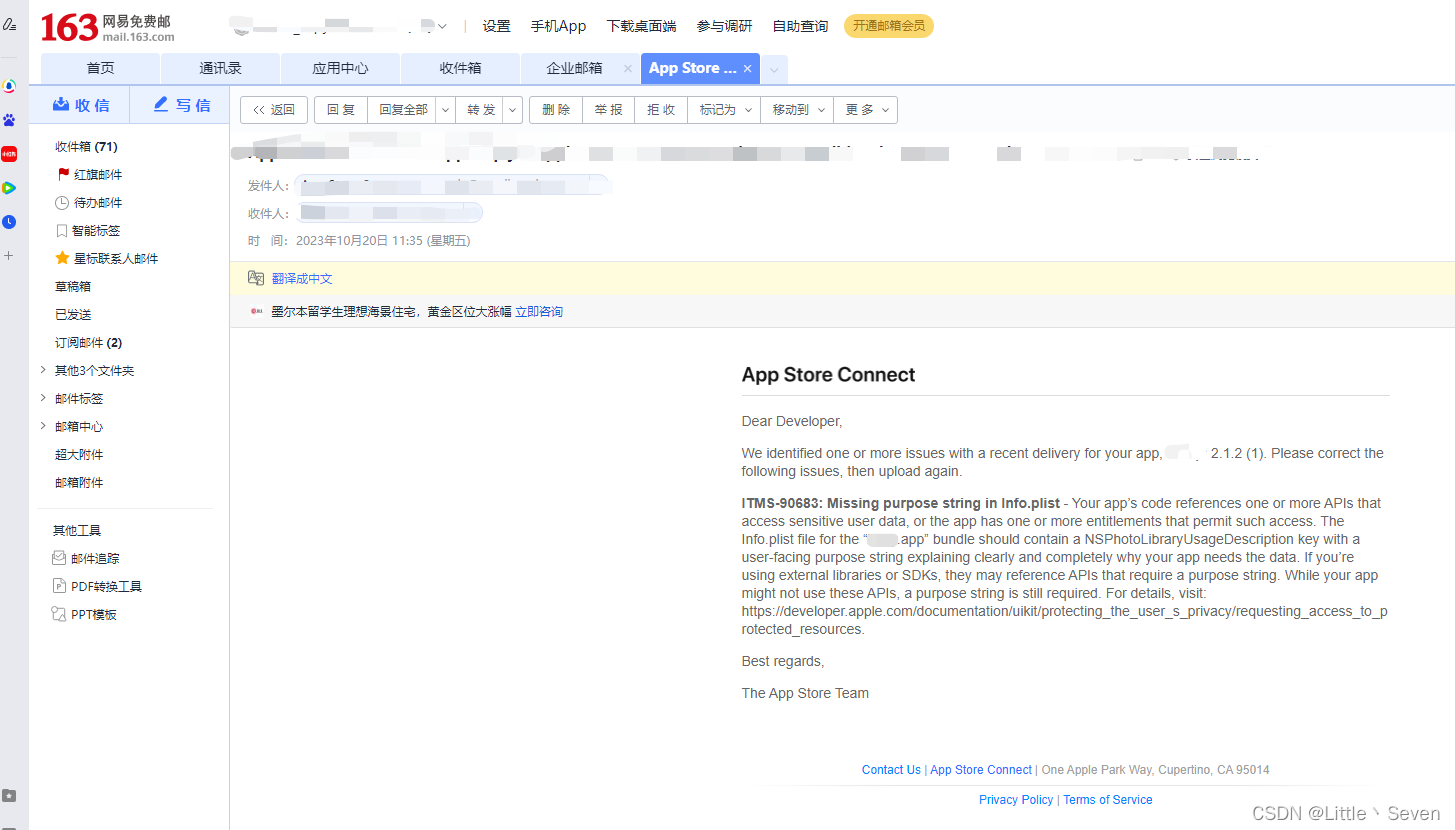1455x830 pixels.
Task: Open the account name dropdown arrow
Action: pos(442,27)
